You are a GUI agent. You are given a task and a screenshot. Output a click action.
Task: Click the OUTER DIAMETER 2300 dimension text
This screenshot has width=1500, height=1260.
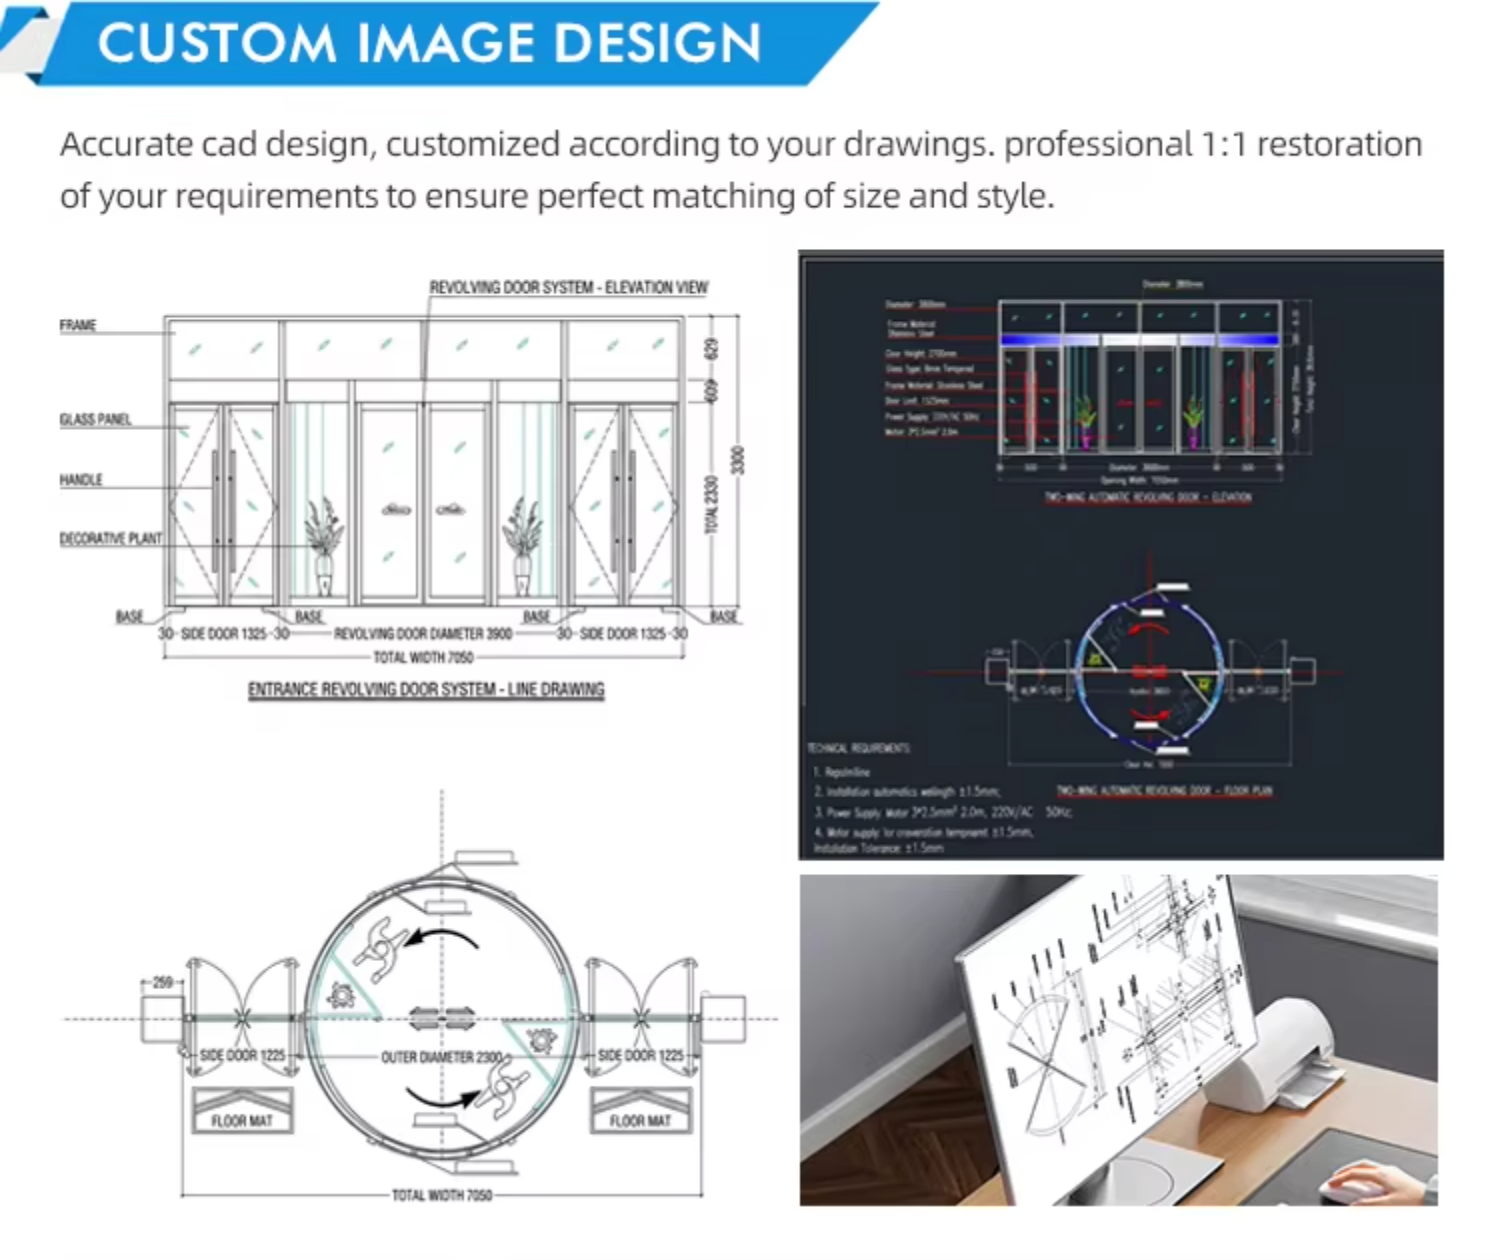[x=441, y=1057]
